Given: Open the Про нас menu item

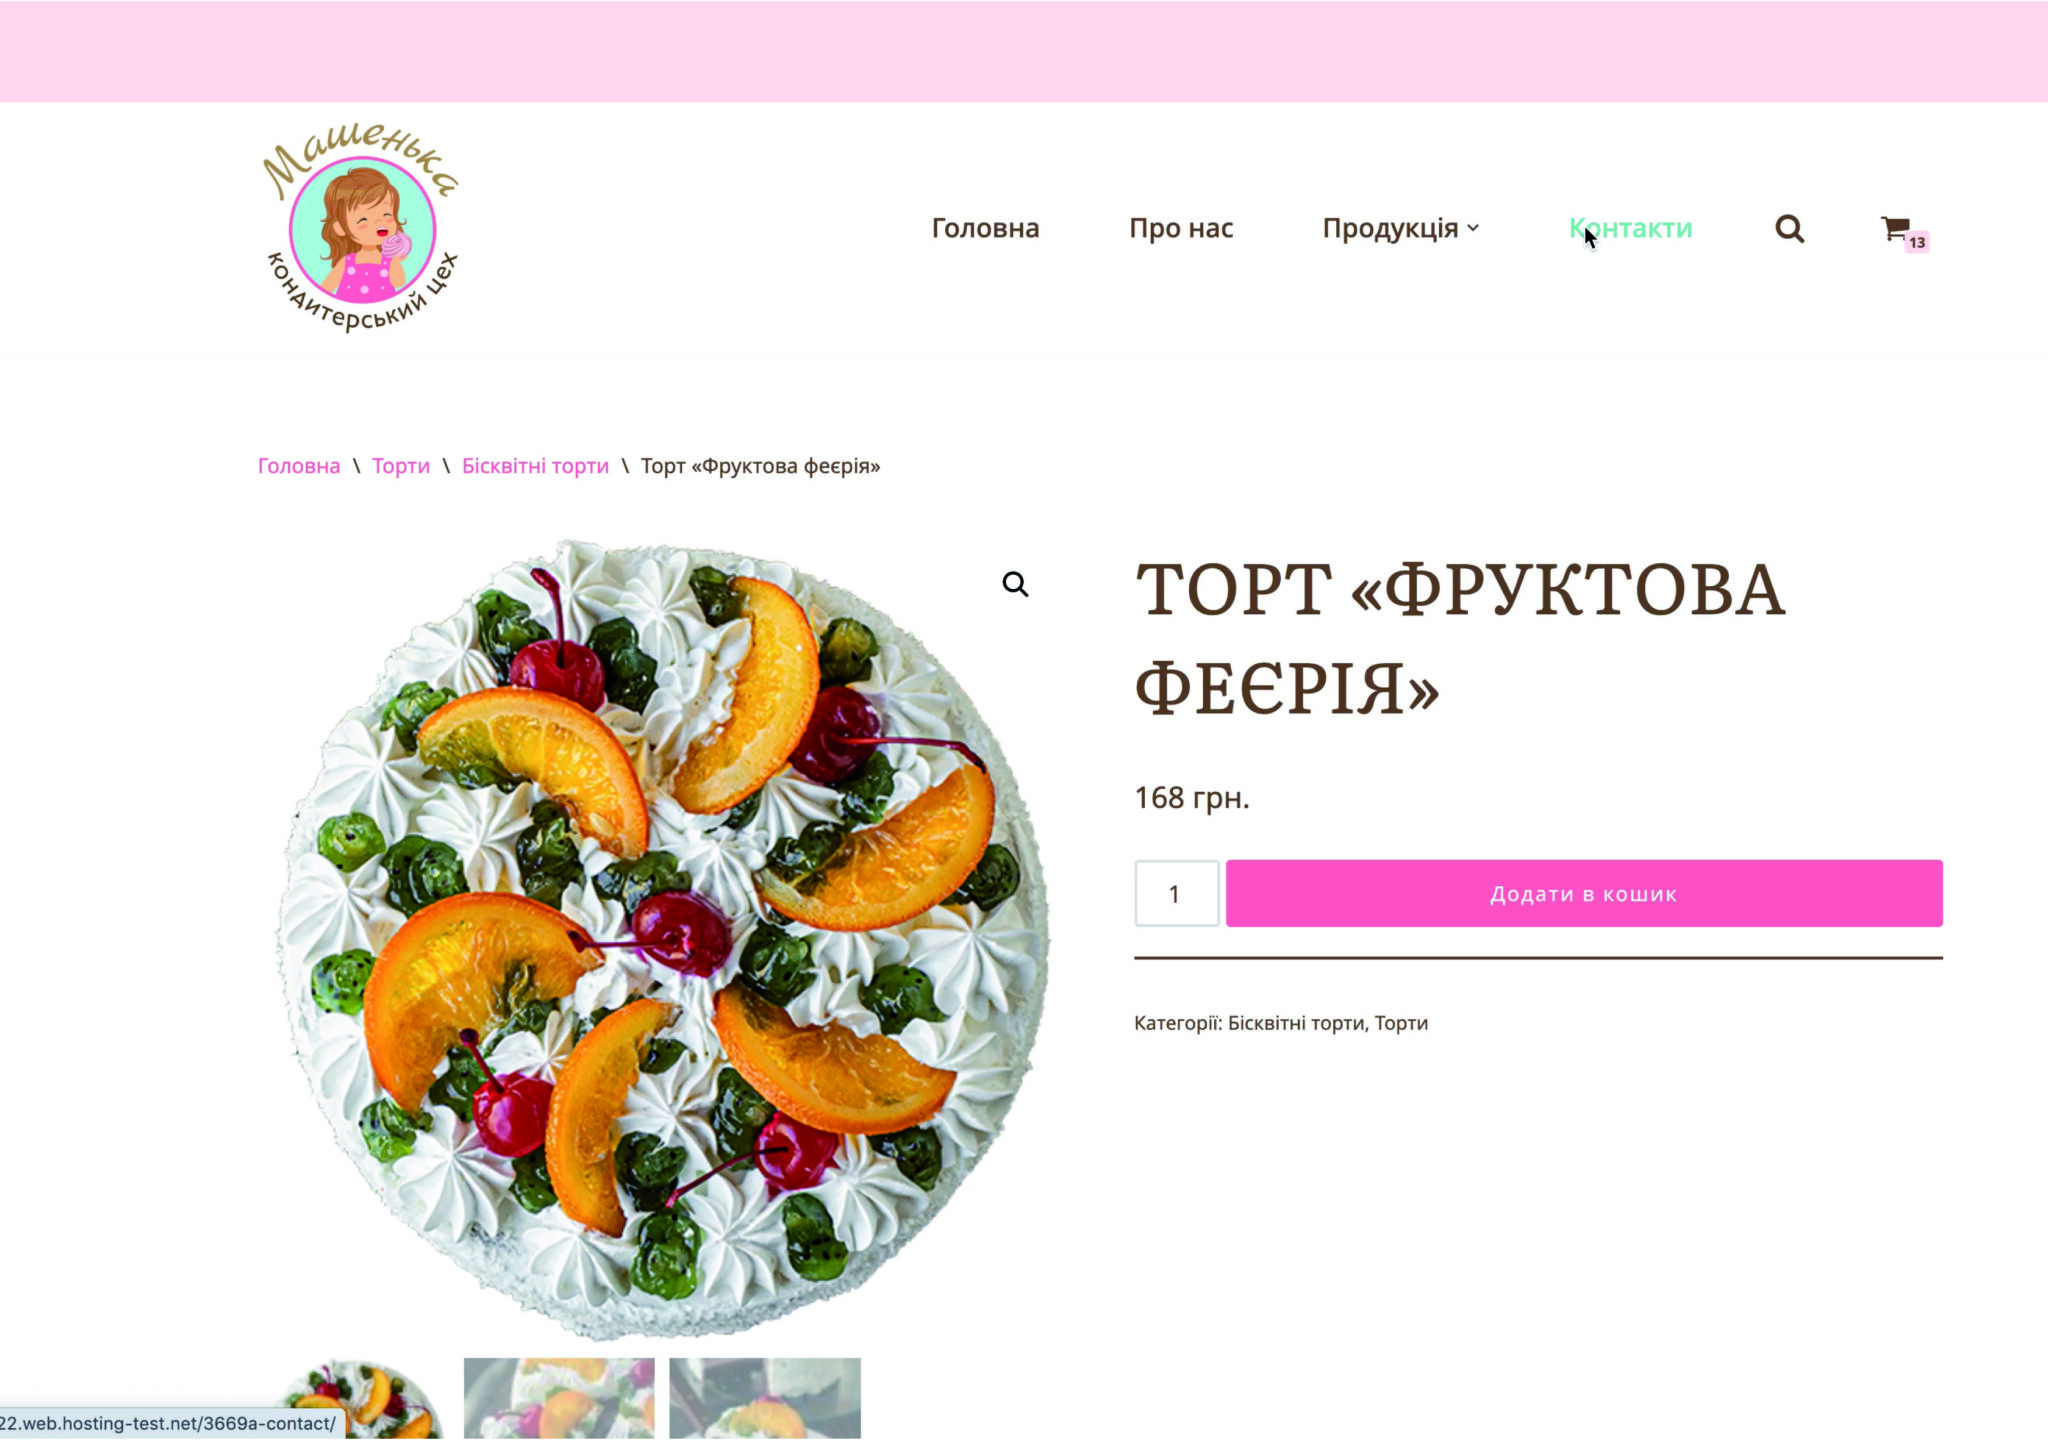Looking at the screenshot, I should click(x=1181, y=228).
